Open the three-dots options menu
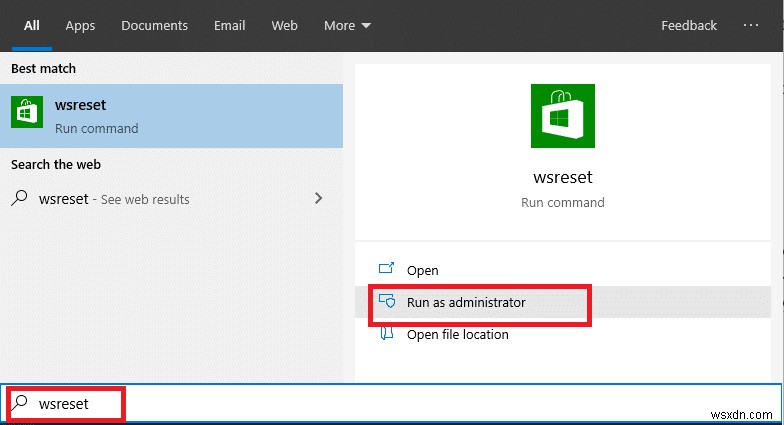Viewport: 784px width, 425px height. coord(752,25)
